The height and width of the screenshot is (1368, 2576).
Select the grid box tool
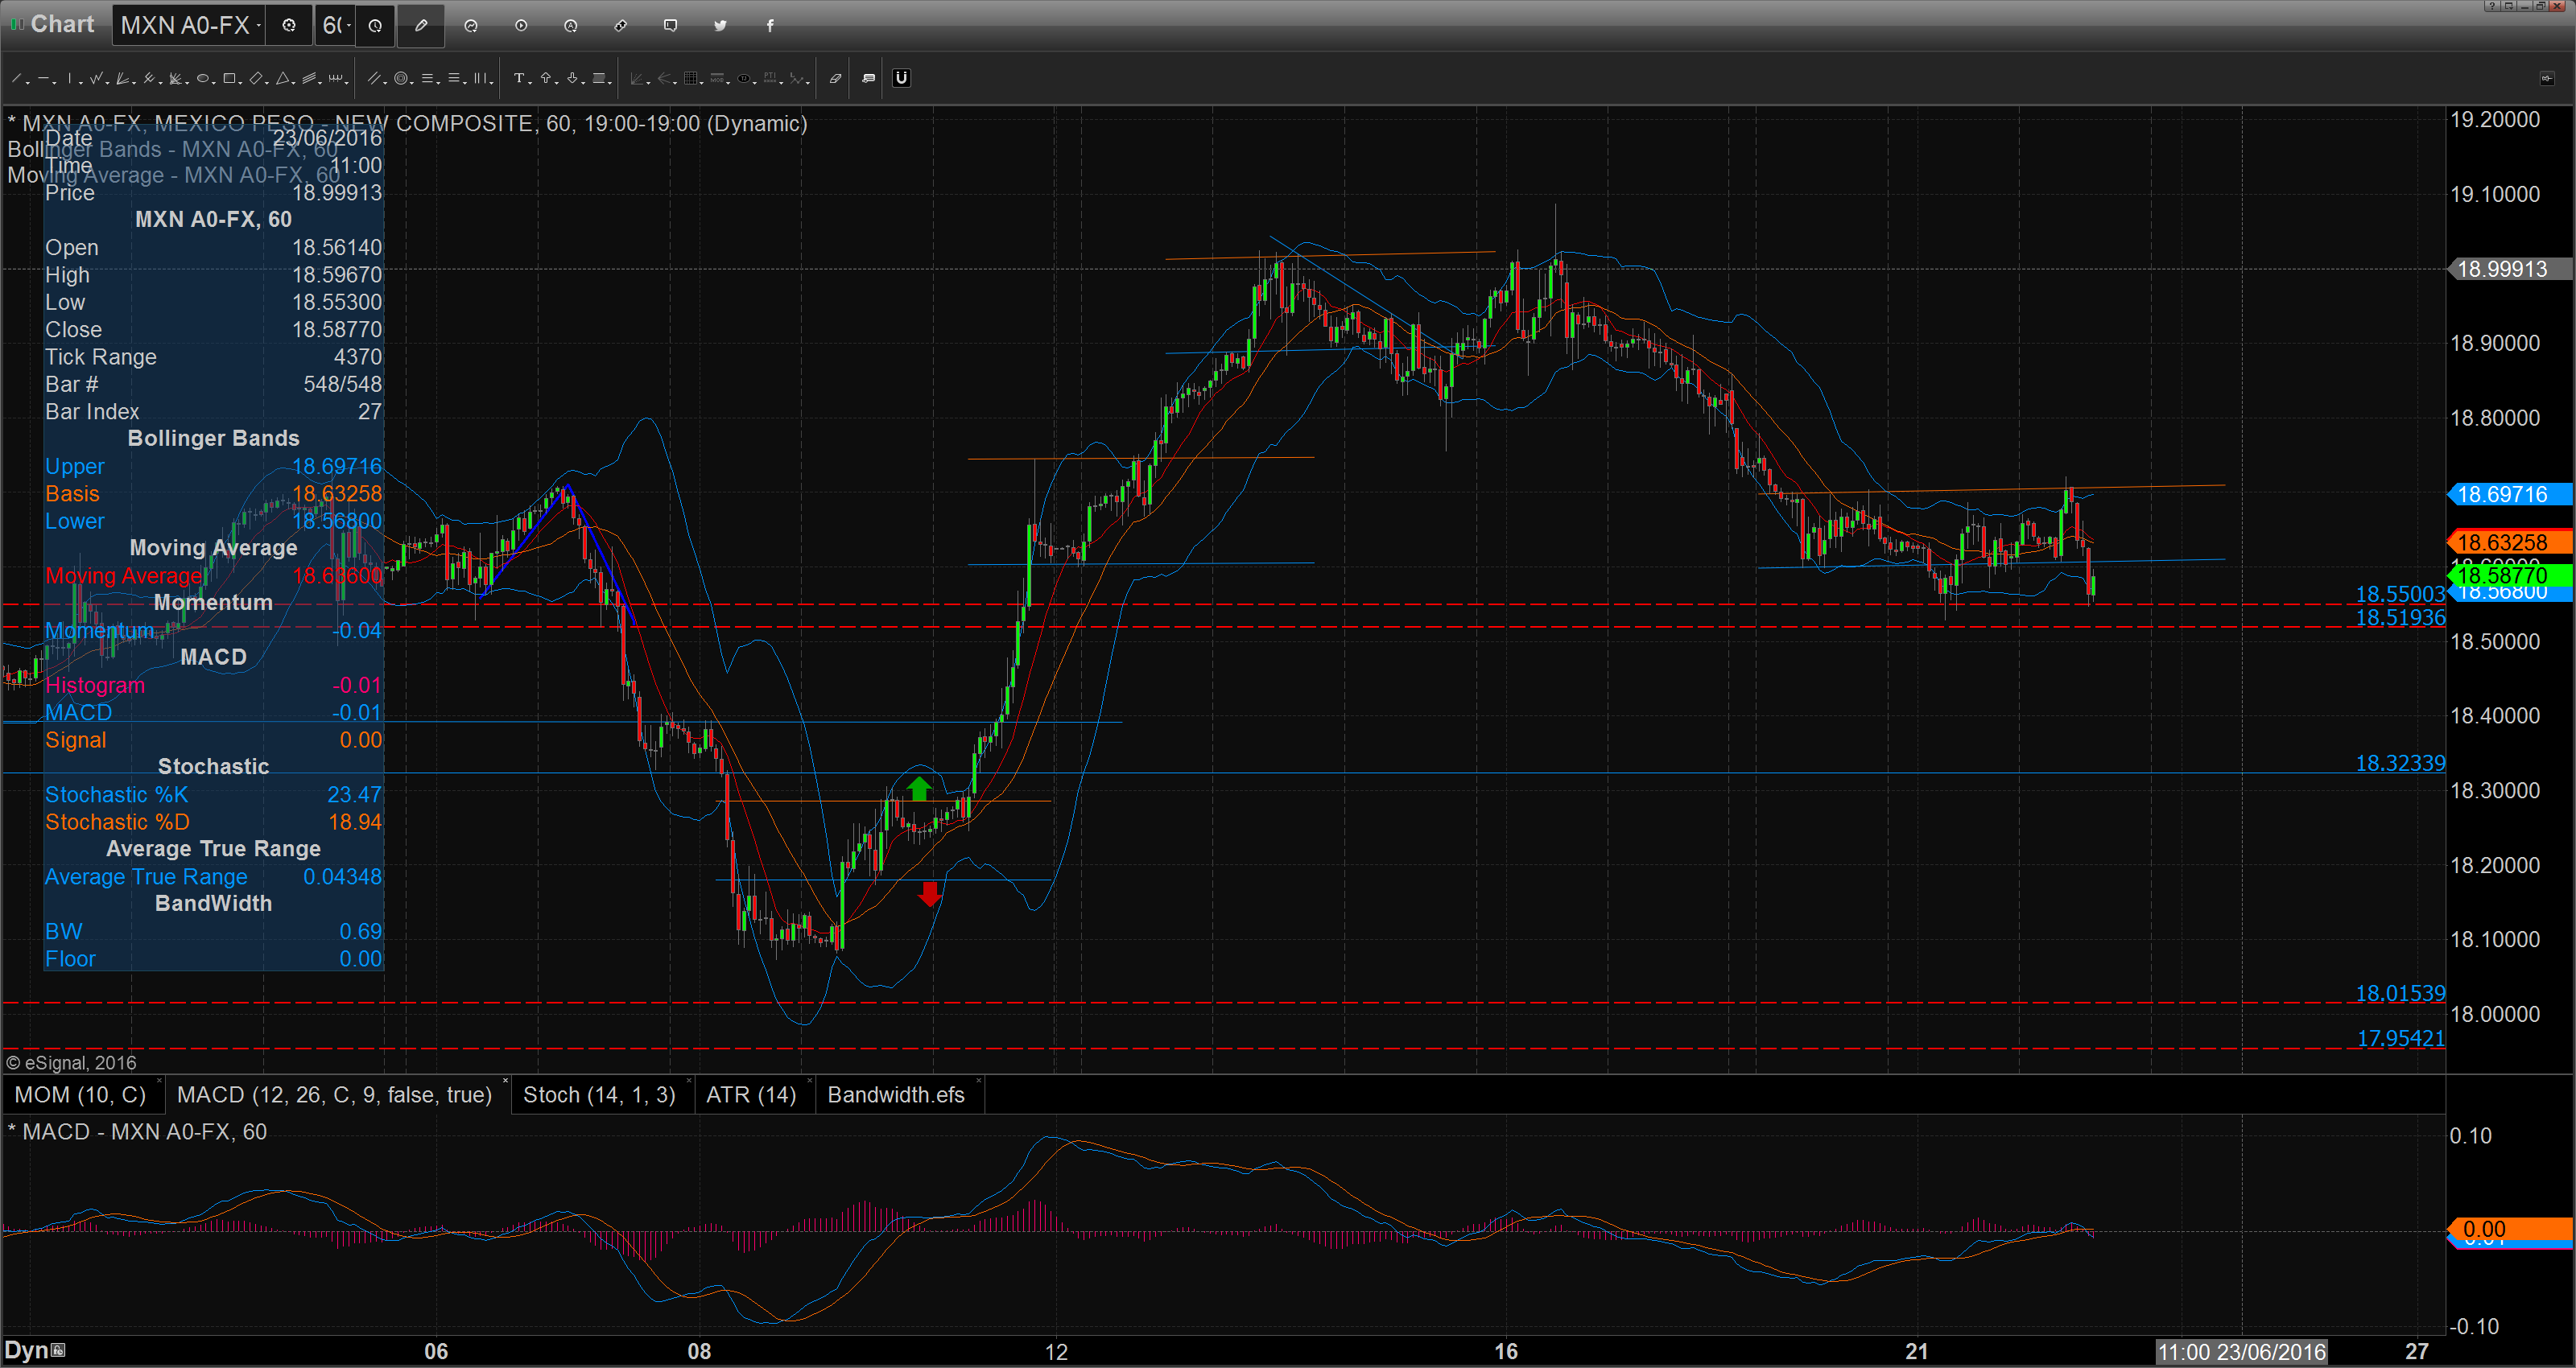(691, 78)
